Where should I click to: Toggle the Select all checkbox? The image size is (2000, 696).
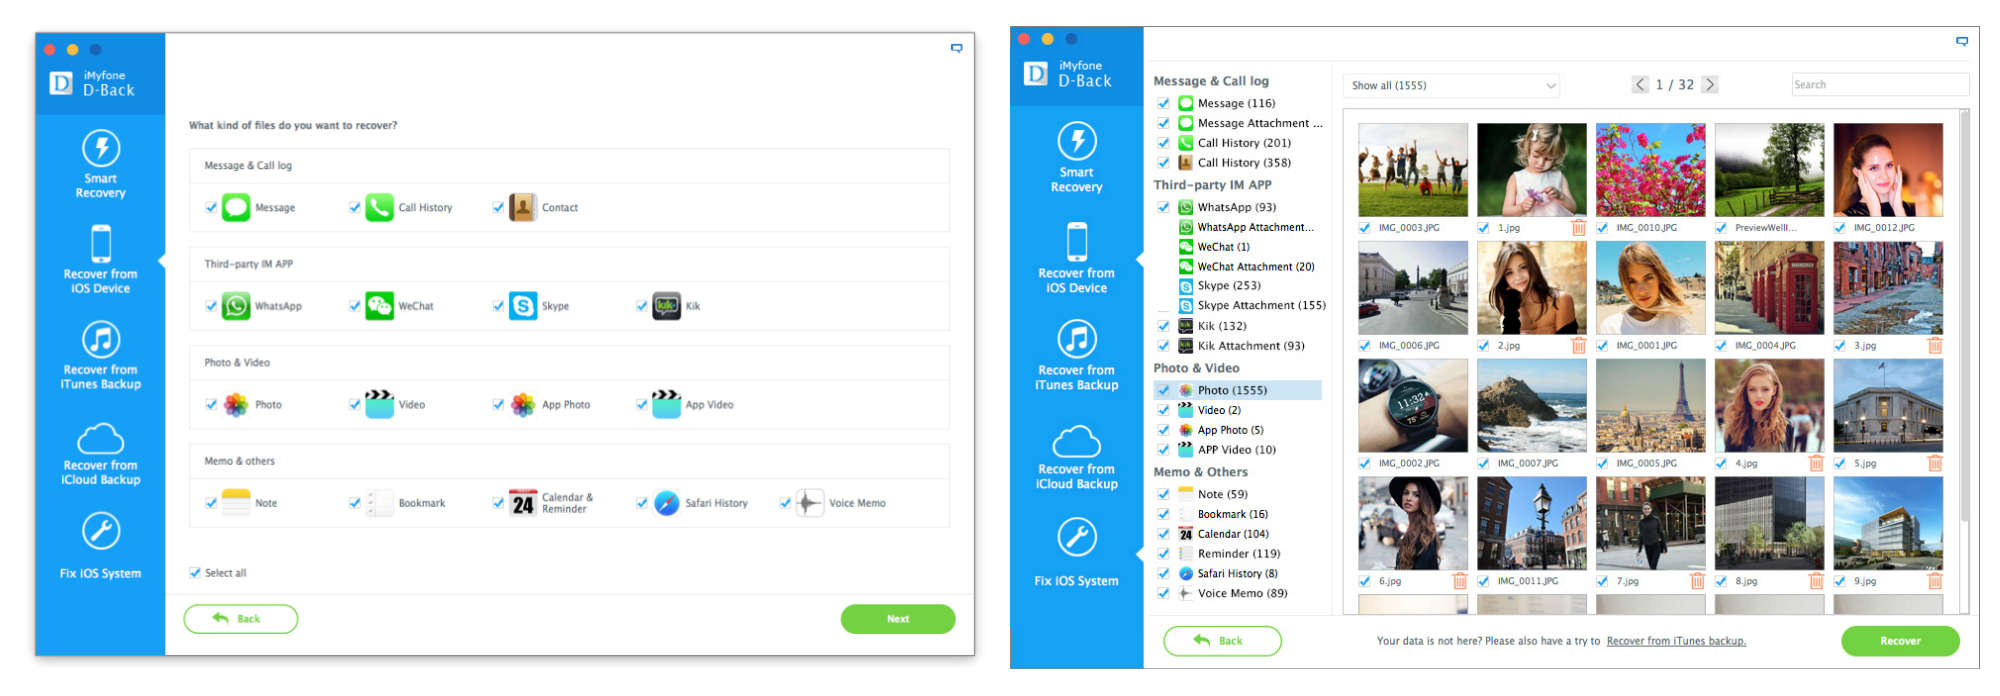click(x=195, y=573)
